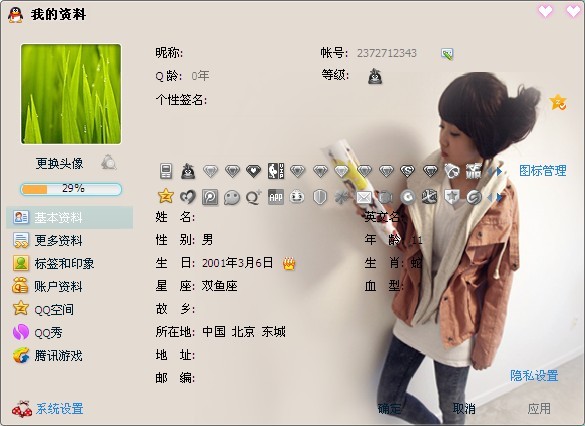585x426 pixels.
Task: Click the gray penguin icon beside the phone icon
Action: [x=188, y=171]
